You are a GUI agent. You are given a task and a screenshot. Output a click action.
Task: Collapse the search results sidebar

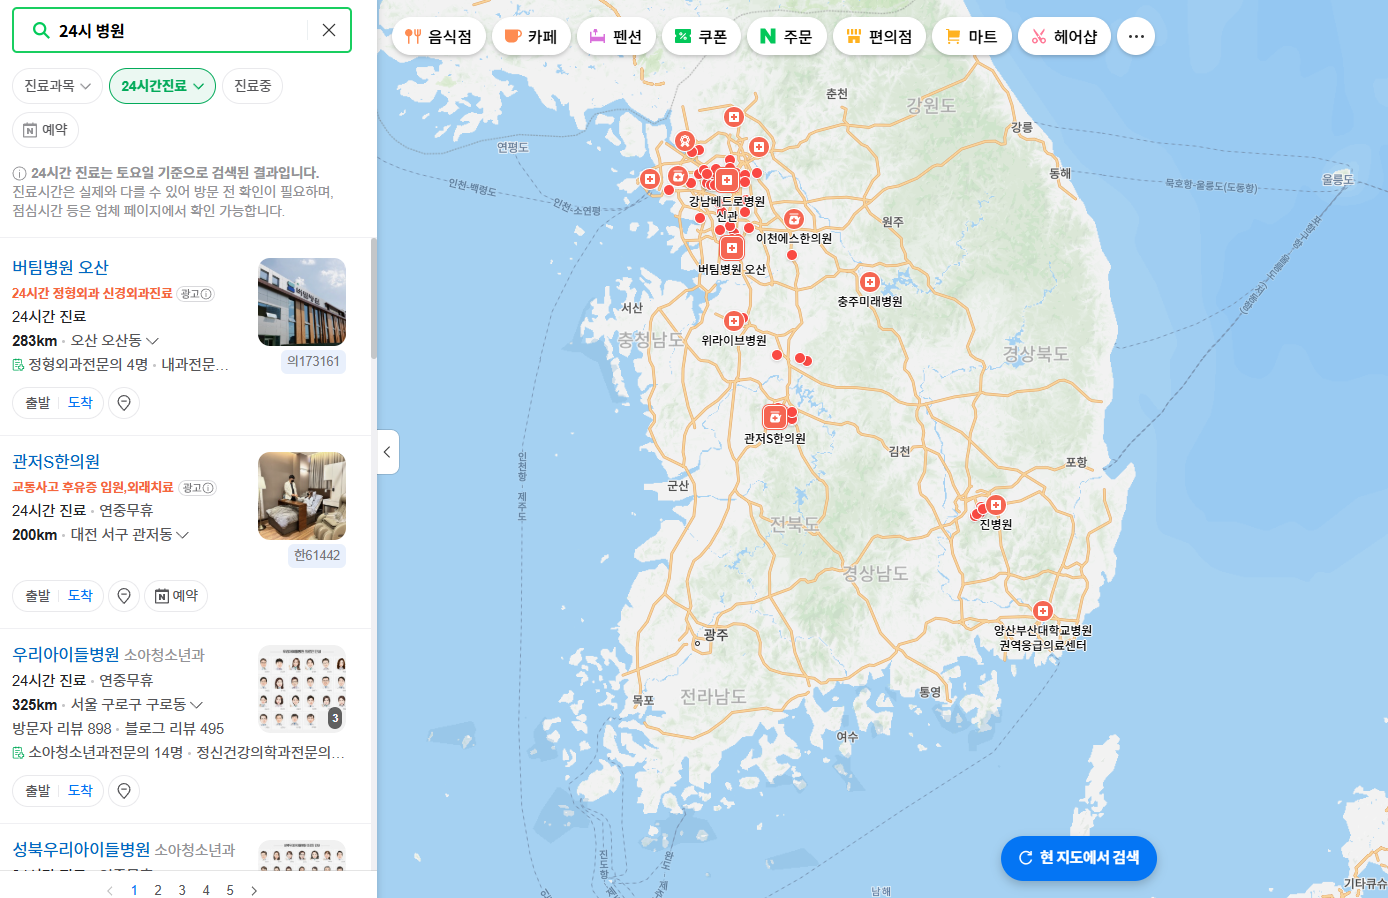[x=387, y=452]
